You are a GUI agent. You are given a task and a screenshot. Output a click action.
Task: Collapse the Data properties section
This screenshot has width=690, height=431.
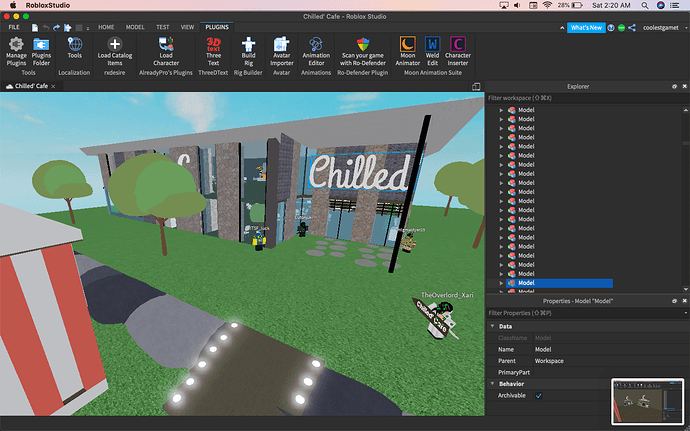[x=492, y=326]
